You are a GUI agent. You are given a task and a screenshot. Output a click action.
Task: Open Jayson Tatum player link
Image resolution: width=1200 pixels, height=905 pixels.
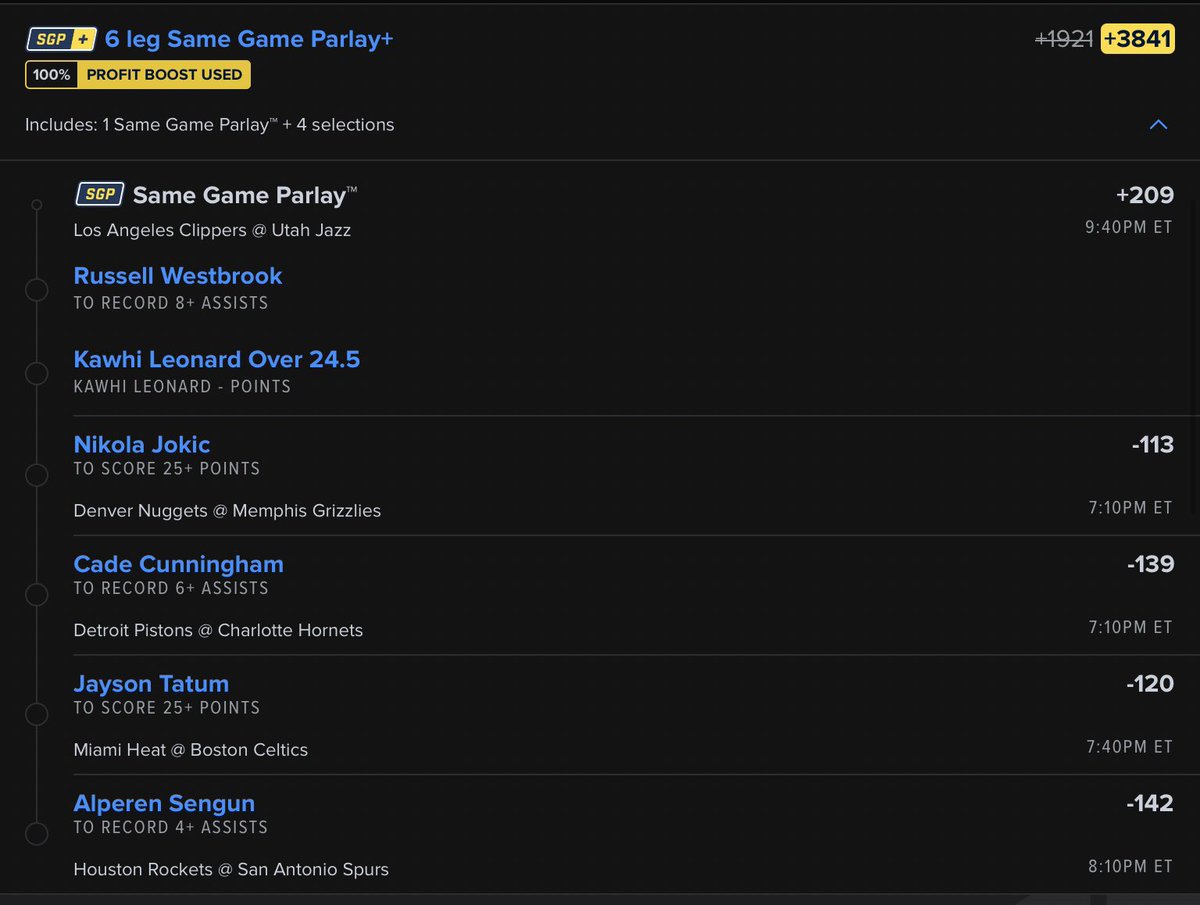point(152,684)
